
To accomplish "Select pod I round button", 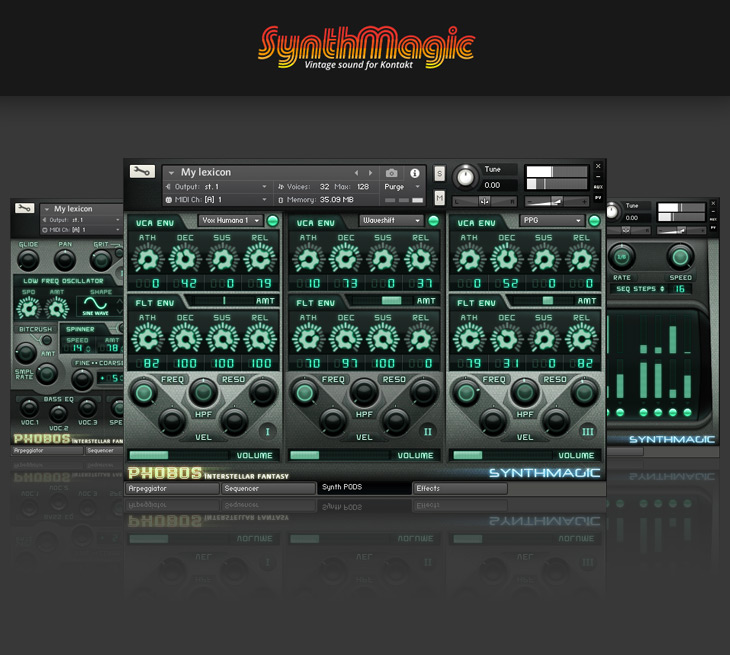I will 267,432.
